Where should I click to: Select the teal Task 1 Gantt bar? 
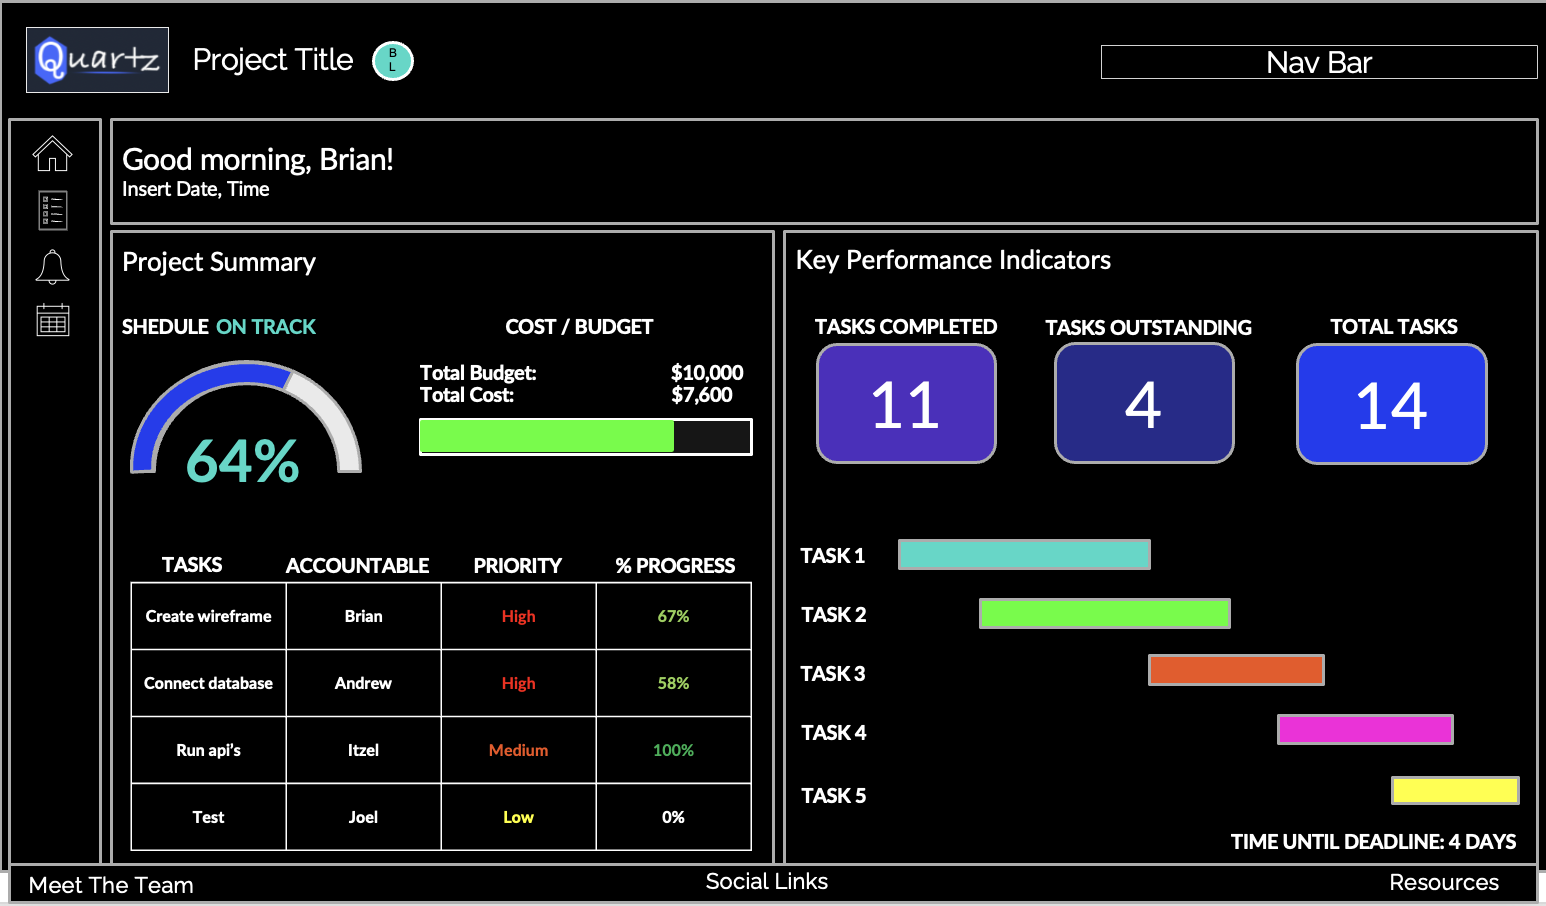tap(1024, 554)
